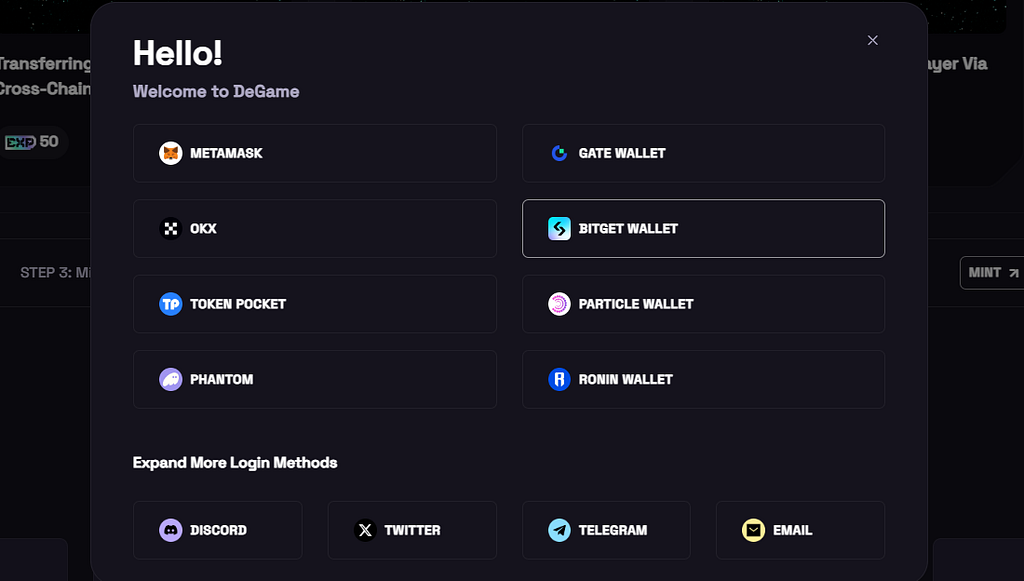Click the Telegram paper plane icon
Image resolution: width=1024 pixels, height=581 pixels.
tap(559, 530)
